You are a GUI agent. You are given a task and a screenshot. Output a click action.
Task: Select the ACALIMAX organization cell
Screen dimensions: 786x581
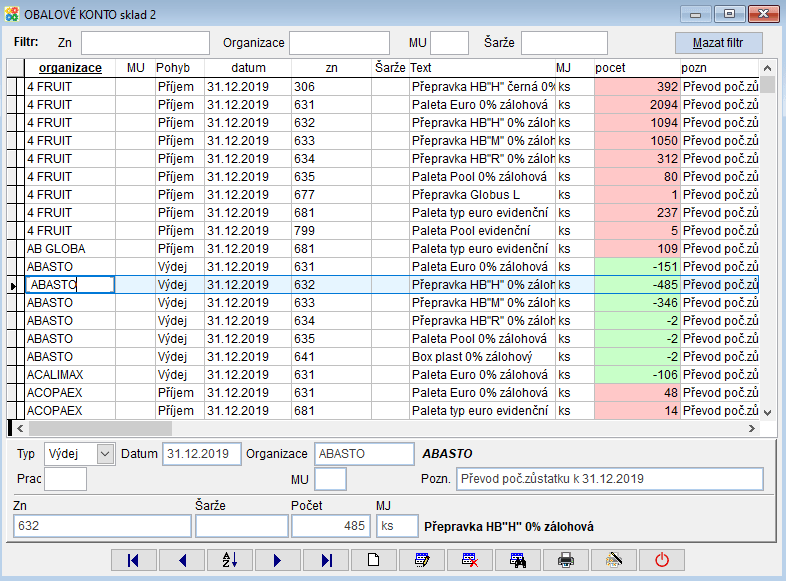(x=70, y=375)
